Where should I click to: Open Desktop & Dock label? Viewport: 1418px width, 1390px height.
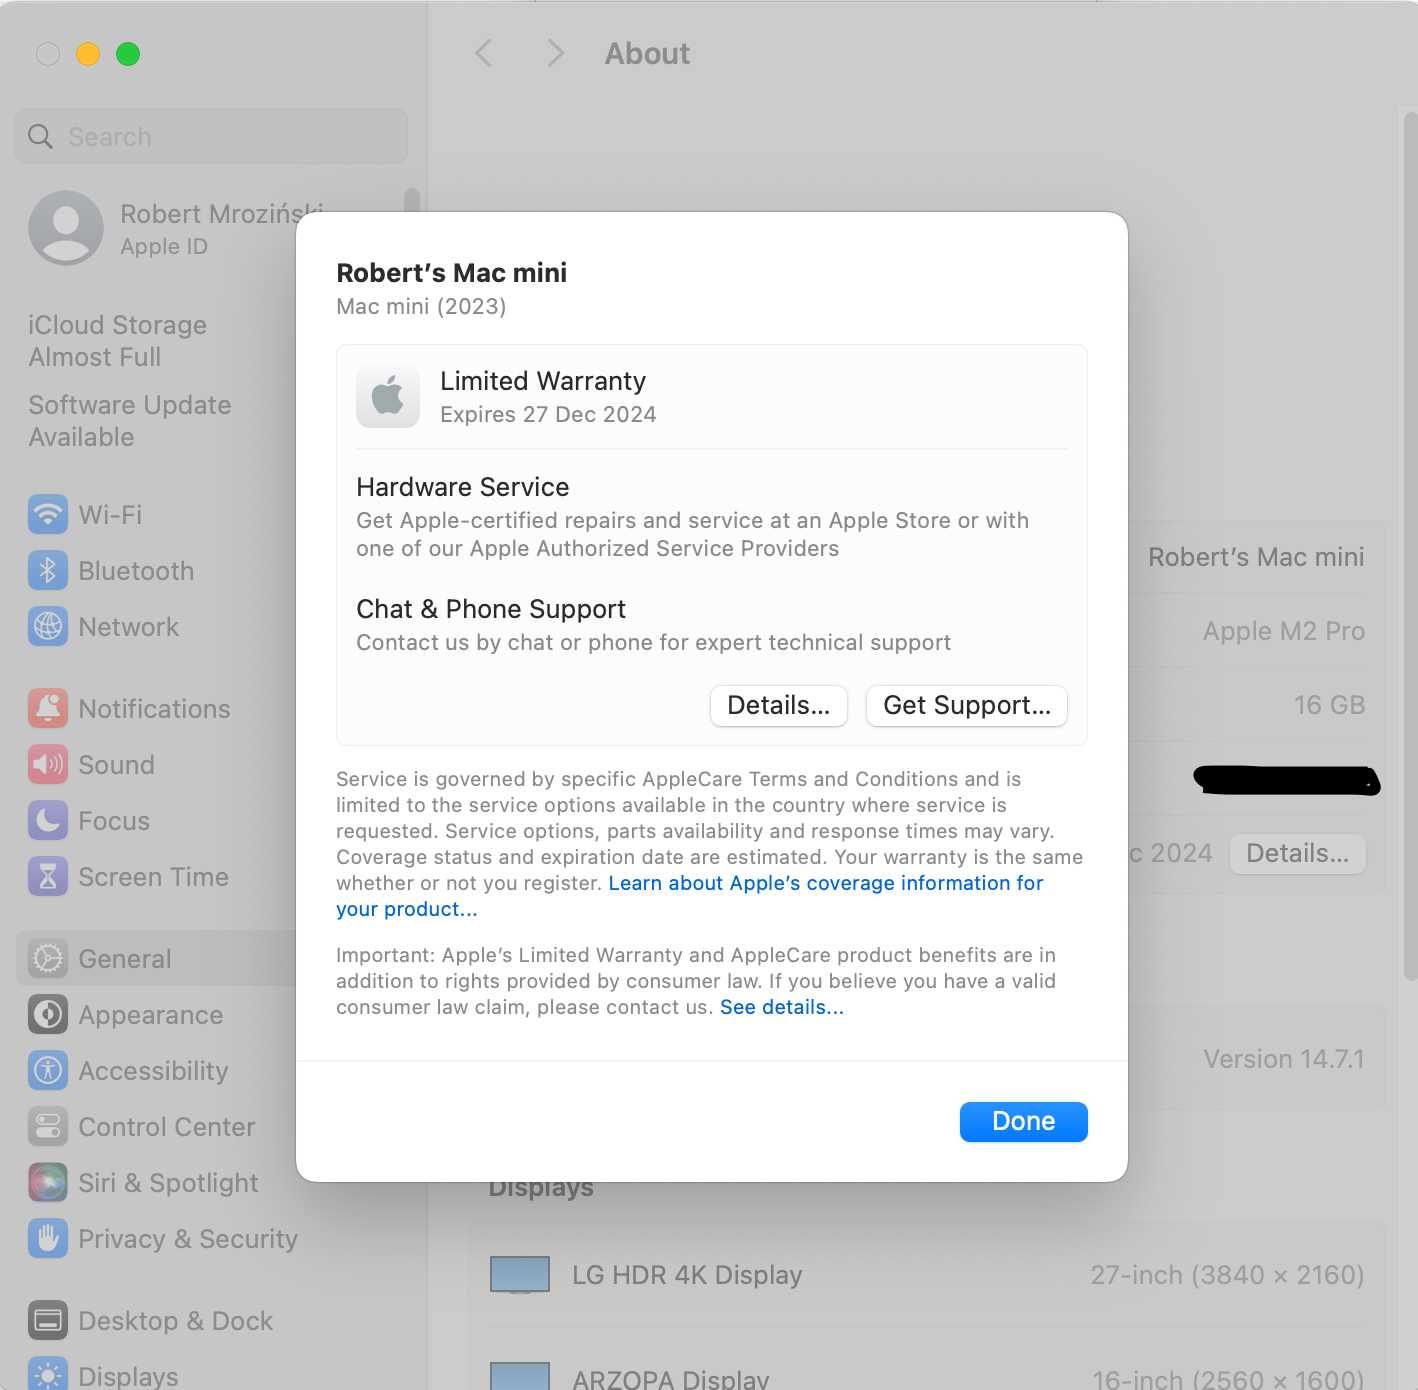click(x=175, y=1321)
